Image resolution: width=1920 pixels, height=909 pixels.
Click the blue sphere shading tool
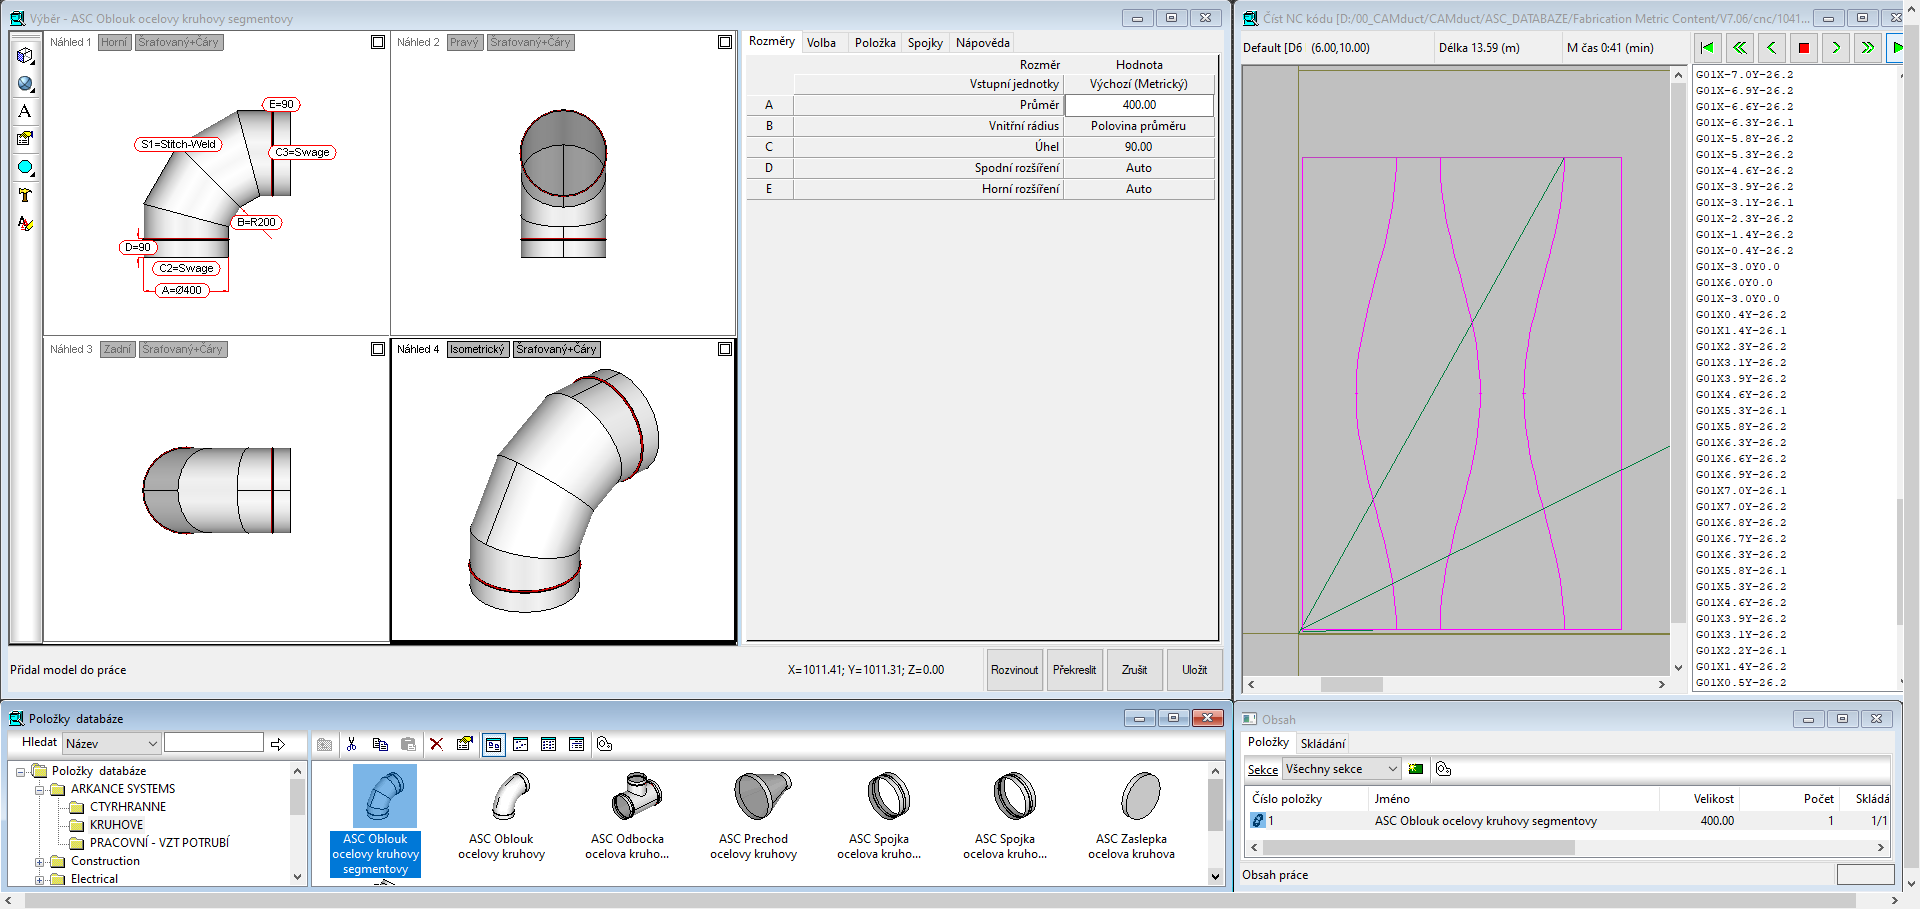coord(25,84)
